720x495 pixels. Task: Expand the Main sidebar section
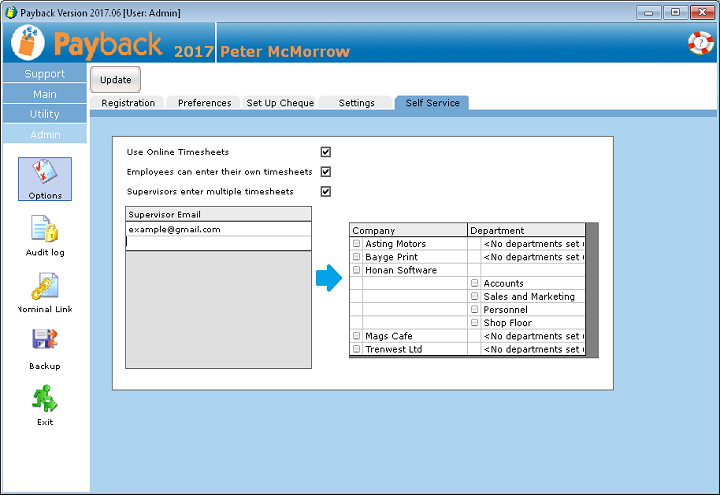(x=45, y=94)
